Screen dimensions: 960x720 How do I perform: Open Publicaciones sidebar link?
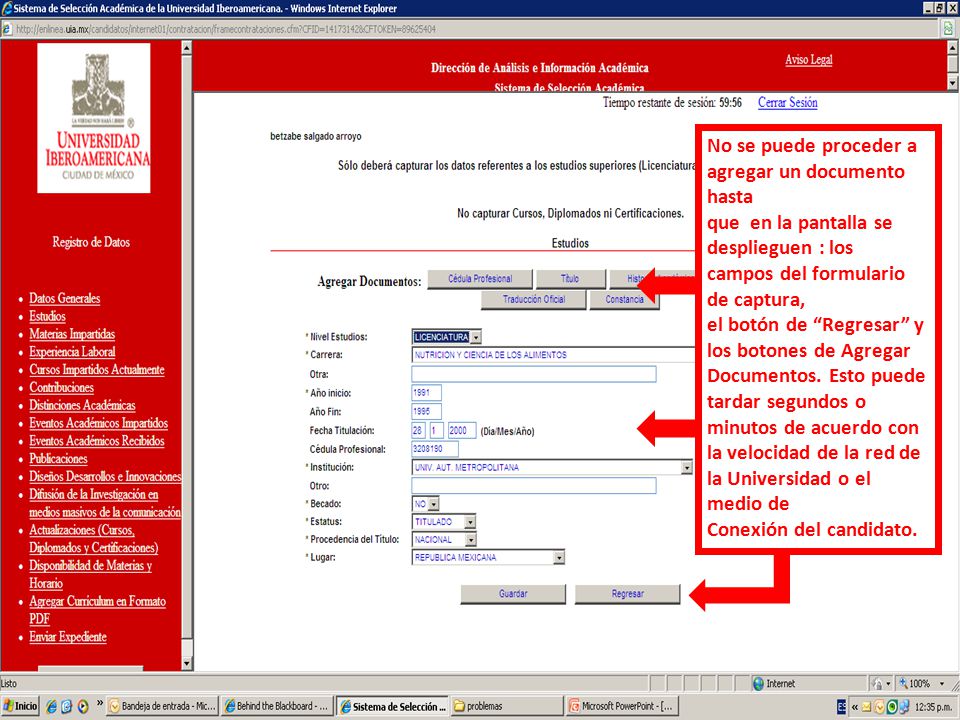tap(58, 458)
